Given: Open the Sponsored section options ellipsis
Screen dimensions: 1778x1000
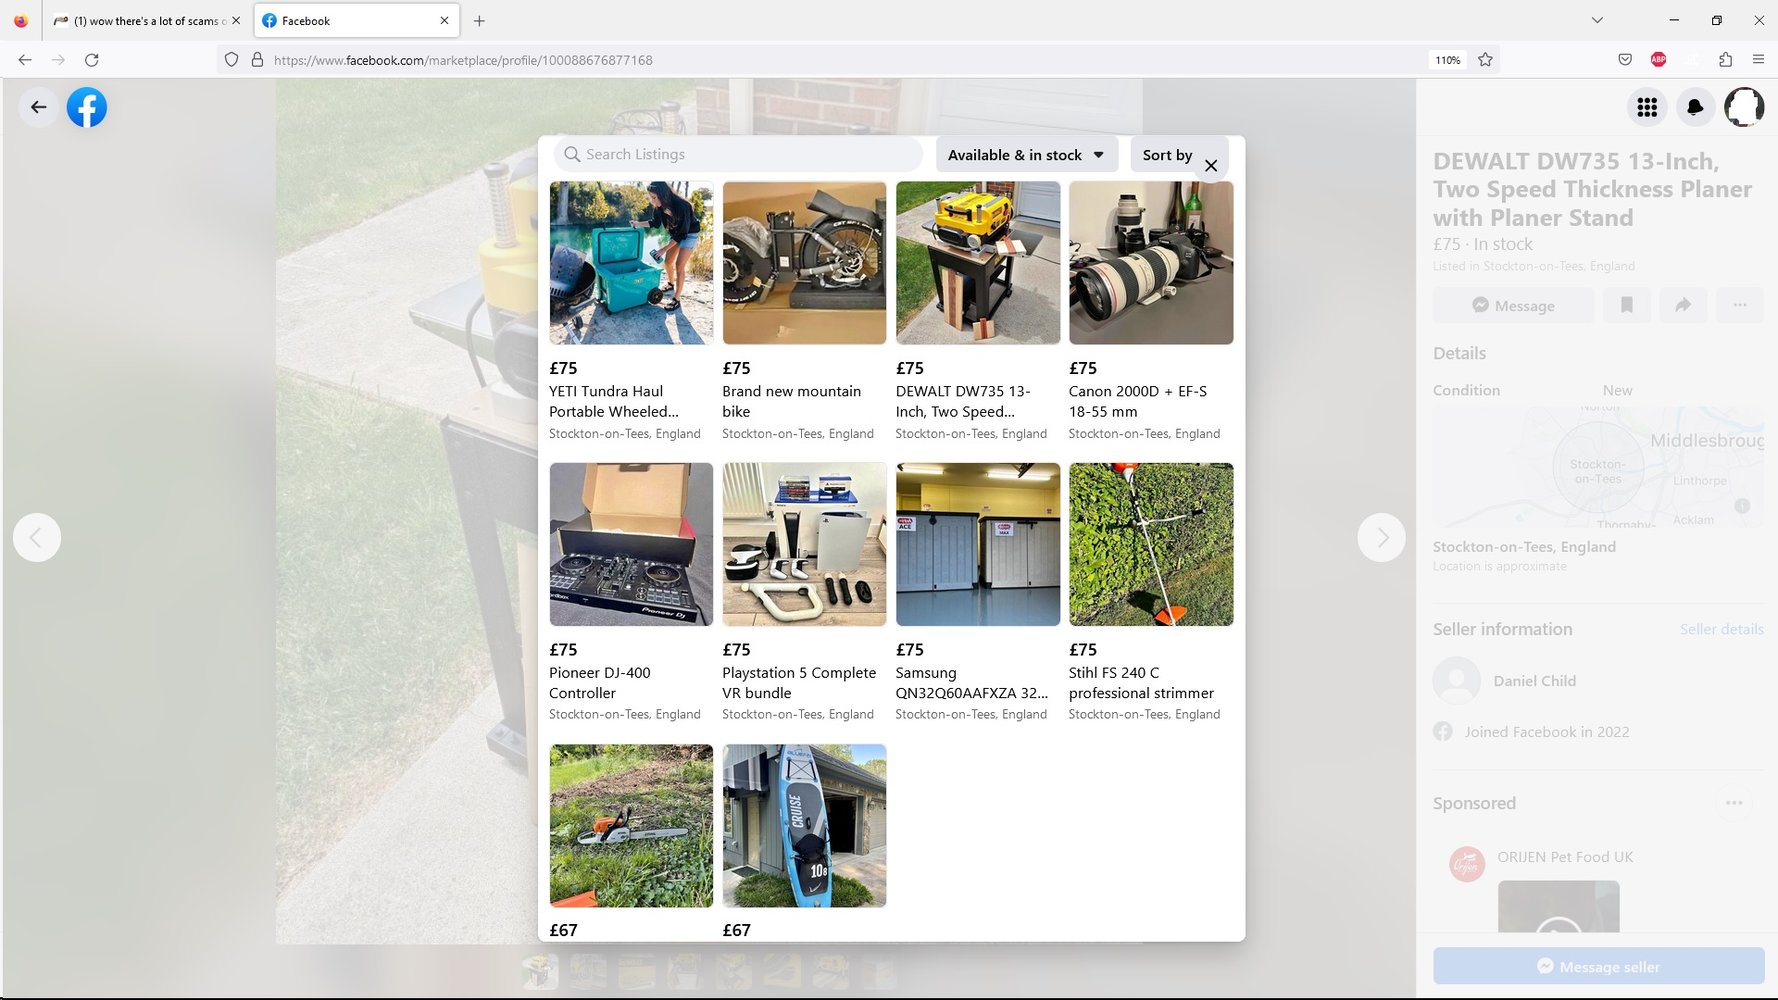Looking at the screenshot, I should [x=1734, y=803].
